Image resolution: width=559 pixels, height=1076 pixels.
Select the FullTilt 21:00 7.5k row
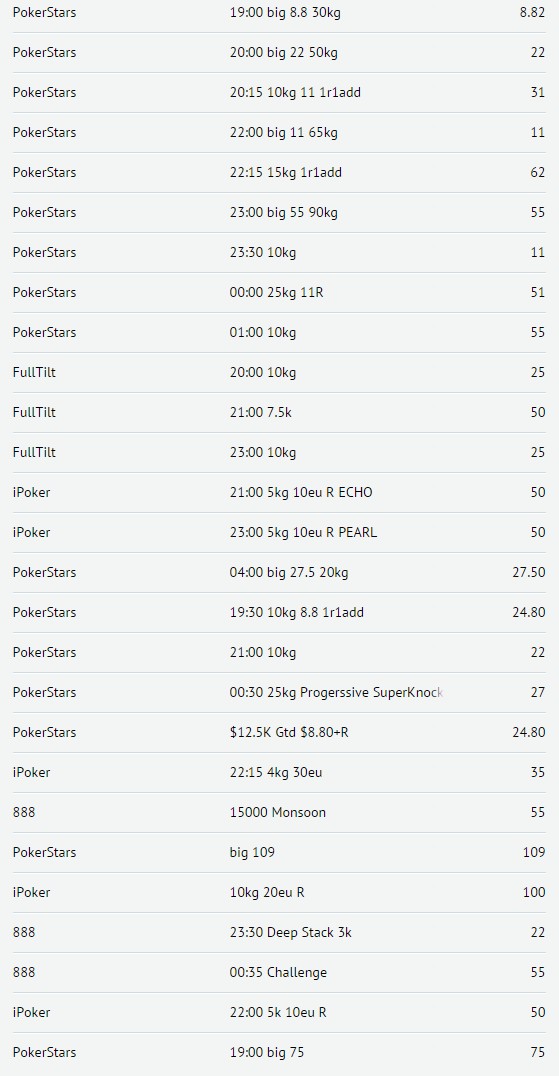point(279,412)
